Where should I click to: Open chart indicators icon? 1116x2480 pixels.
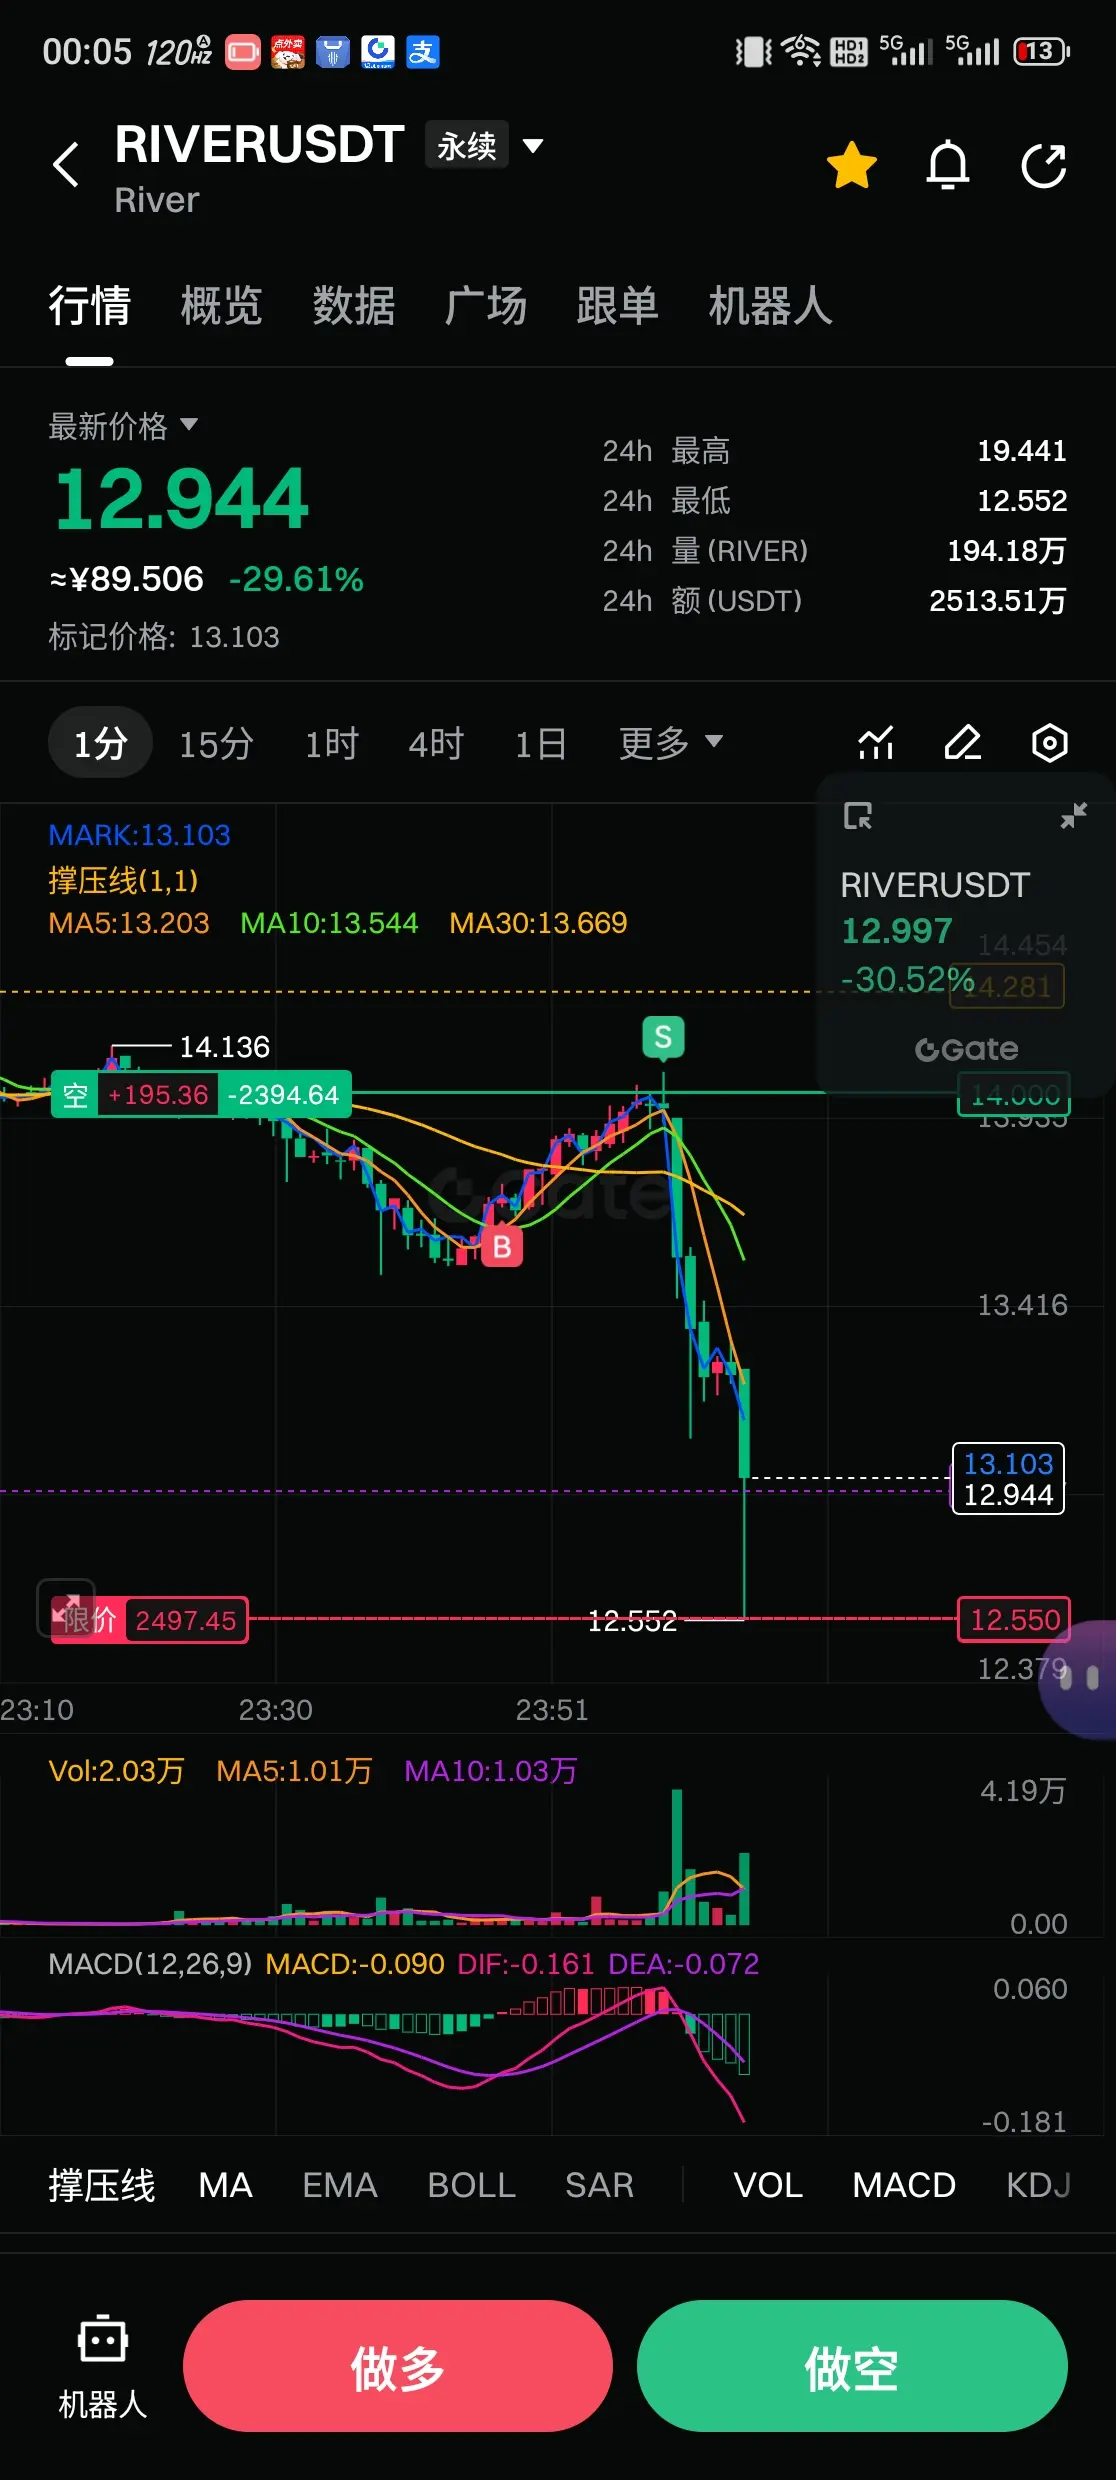pyautogui.click(x=876, y=743)
